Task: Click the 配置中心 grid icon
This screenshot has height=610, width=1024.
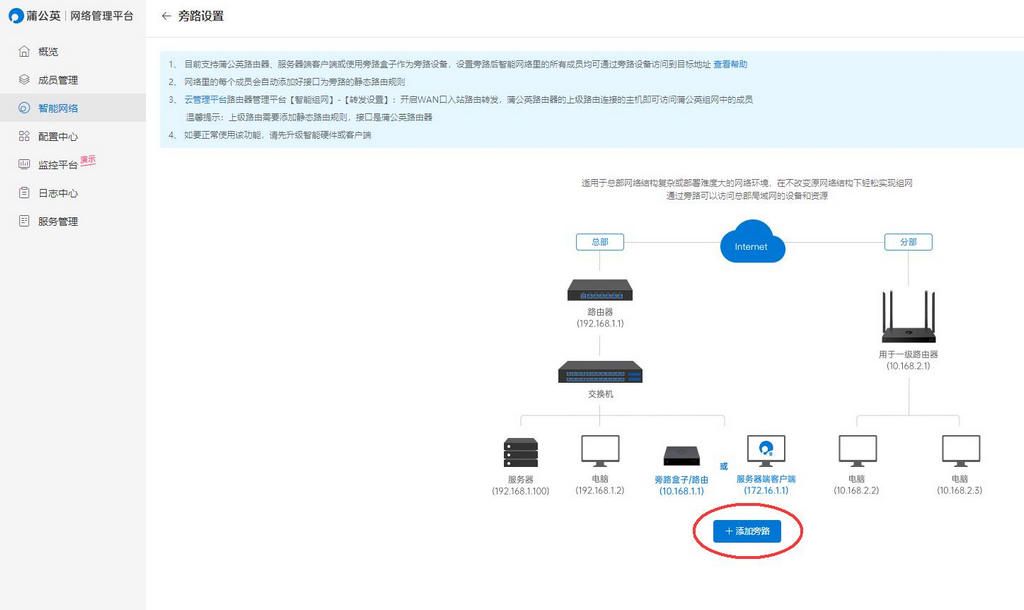Action: coord(24,136)
